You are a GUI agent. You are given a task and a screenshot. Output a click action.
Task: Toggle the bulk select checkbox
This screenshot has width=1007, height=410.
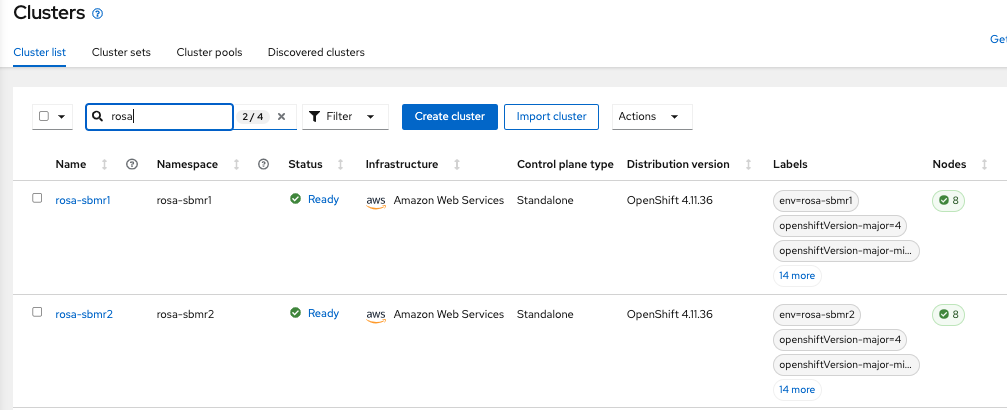coord(44,116)
